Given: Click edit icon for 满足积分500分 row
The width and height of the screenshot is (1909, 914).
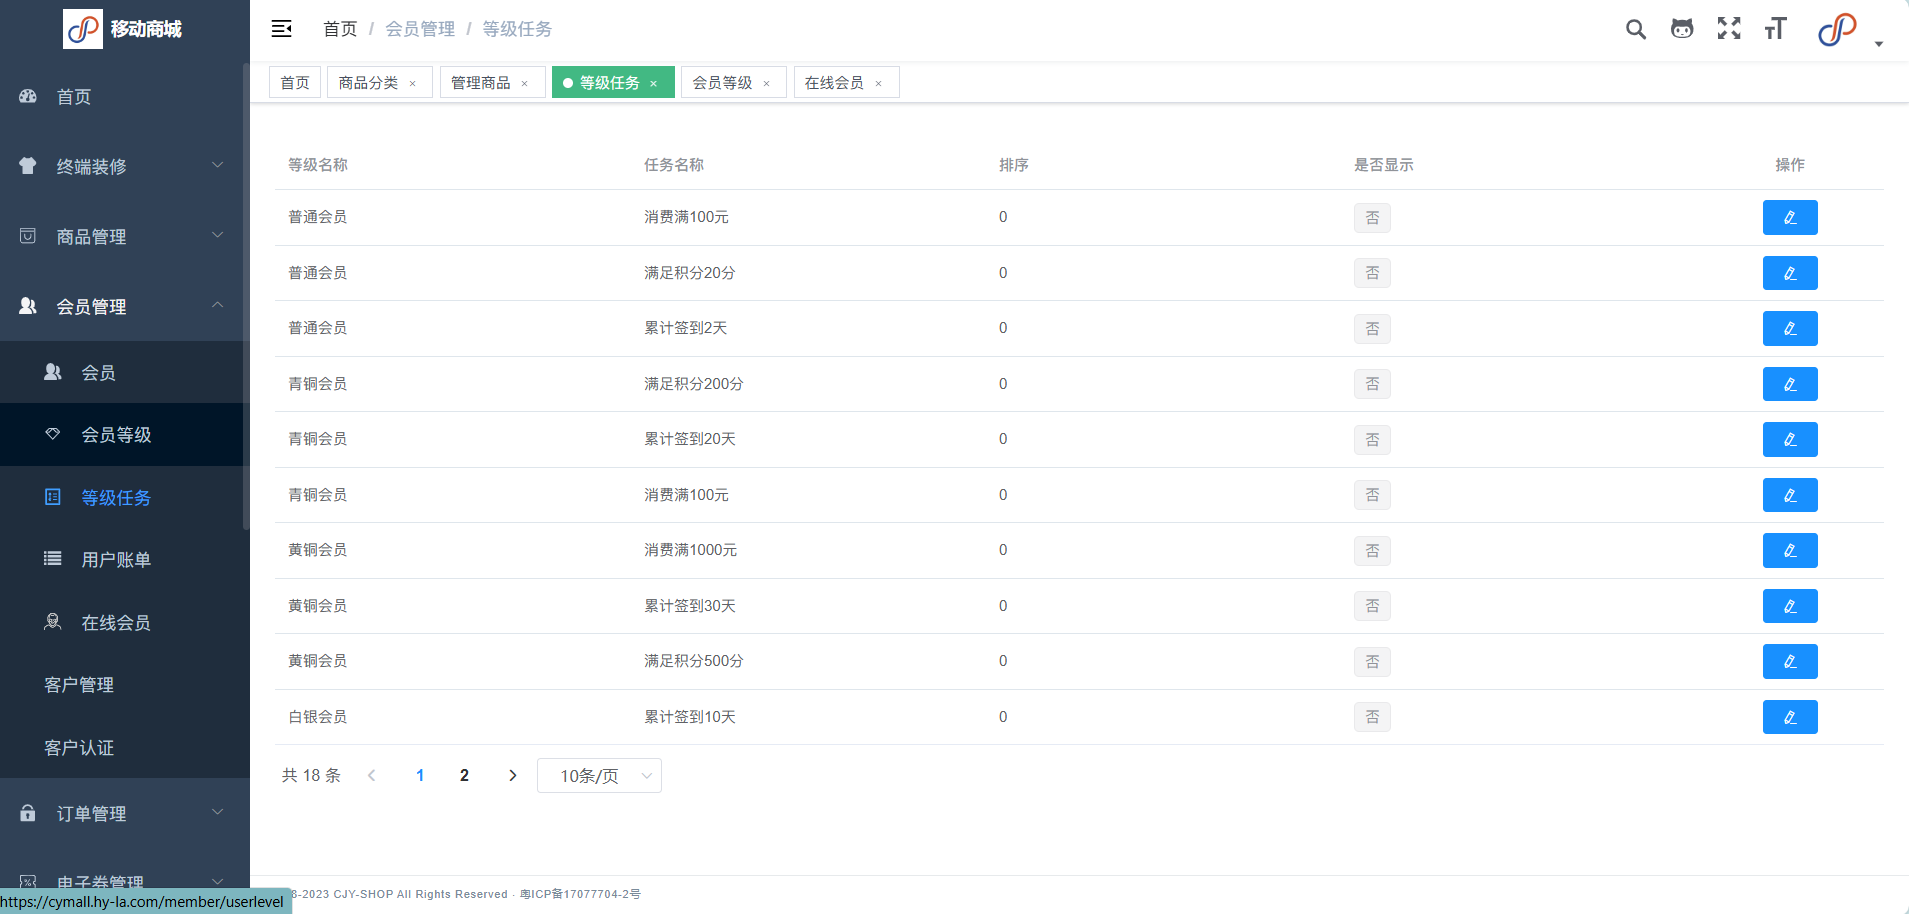Looking at the screenshot, I should [1789, 662].
